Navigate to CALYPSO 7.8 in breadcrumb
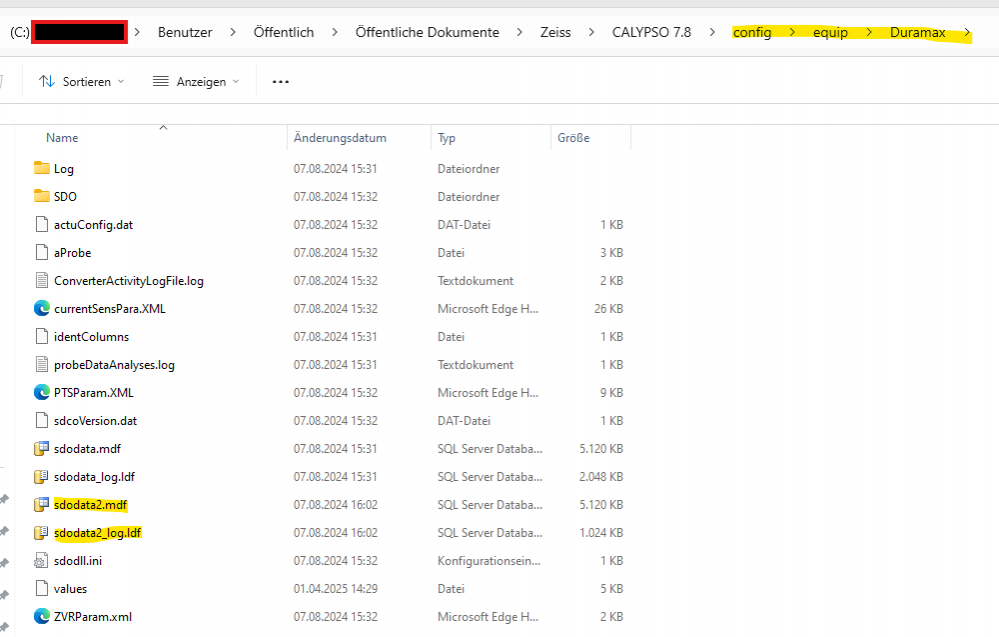The height and width of the screenshot is (637, 999). (651, 32)
